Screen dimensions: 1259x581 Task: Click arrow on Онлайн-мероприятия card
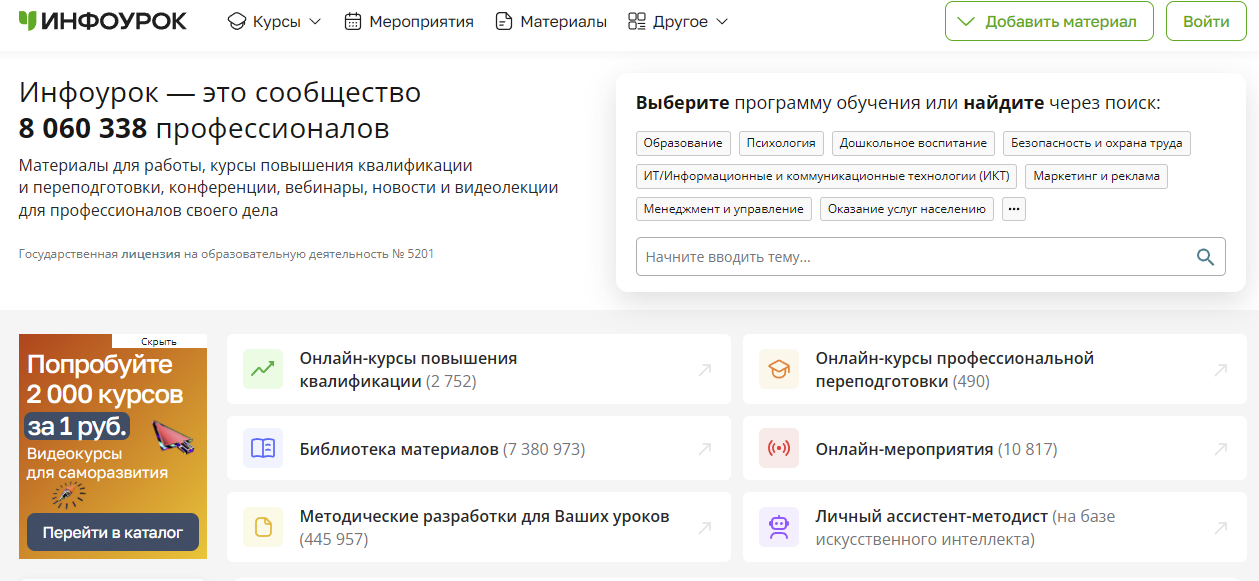[1221, 449]
